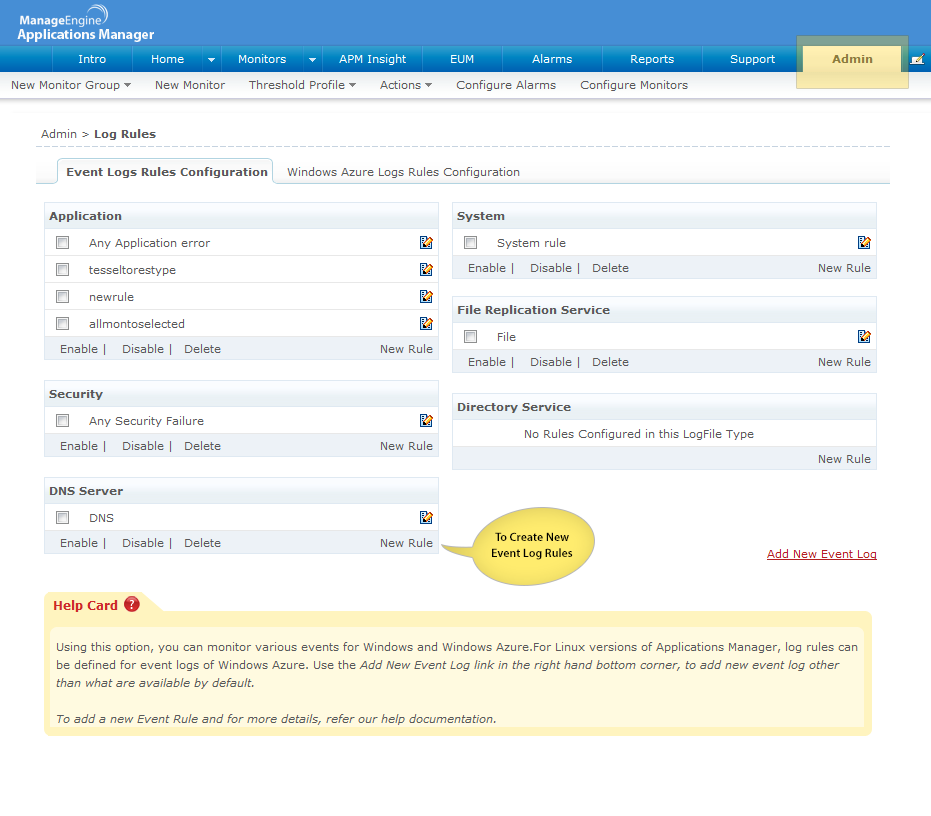Click Disable in the DNS Server section
The width and height of the screenshot is (931, 816).
(142, 543)
